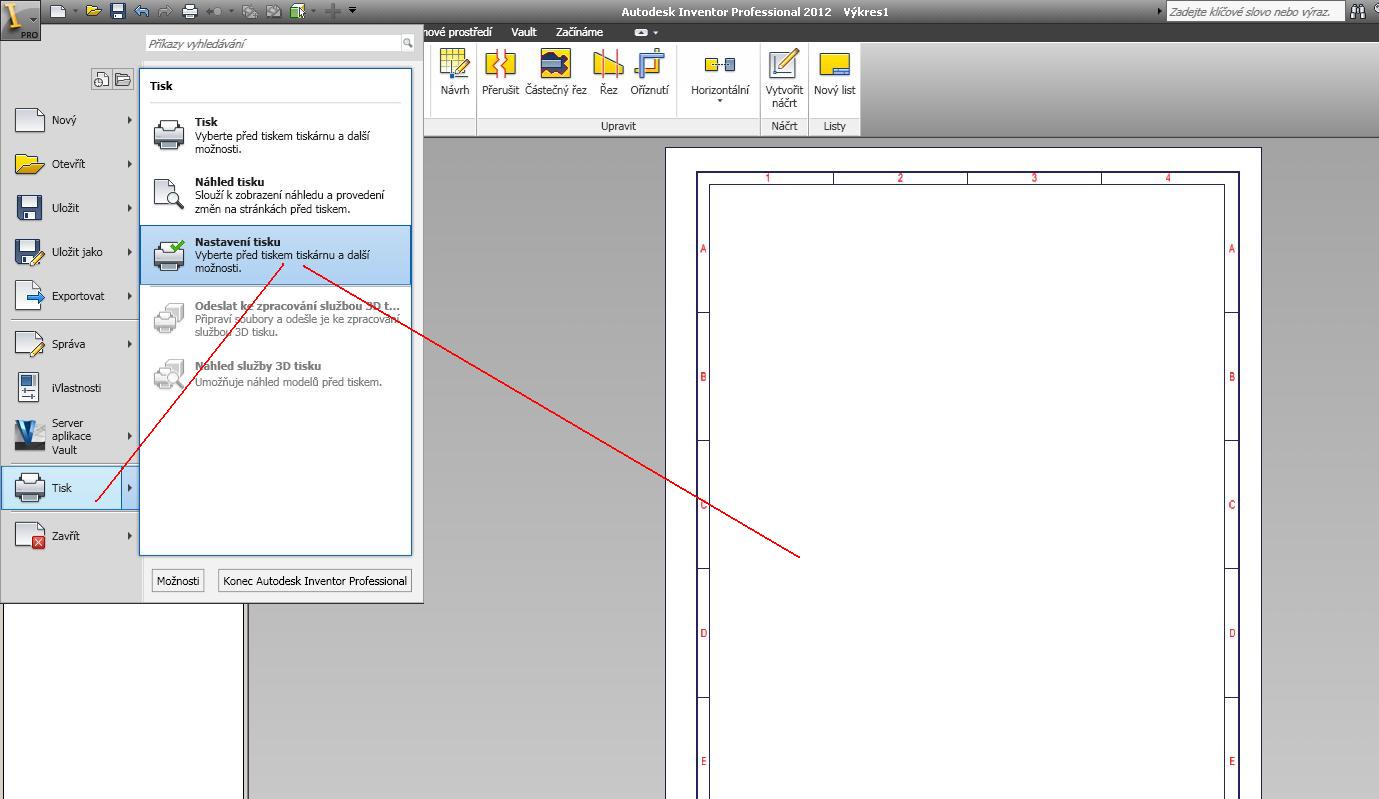
Task: Expand the Tisk submenu arrow
Action: (130, 488)
